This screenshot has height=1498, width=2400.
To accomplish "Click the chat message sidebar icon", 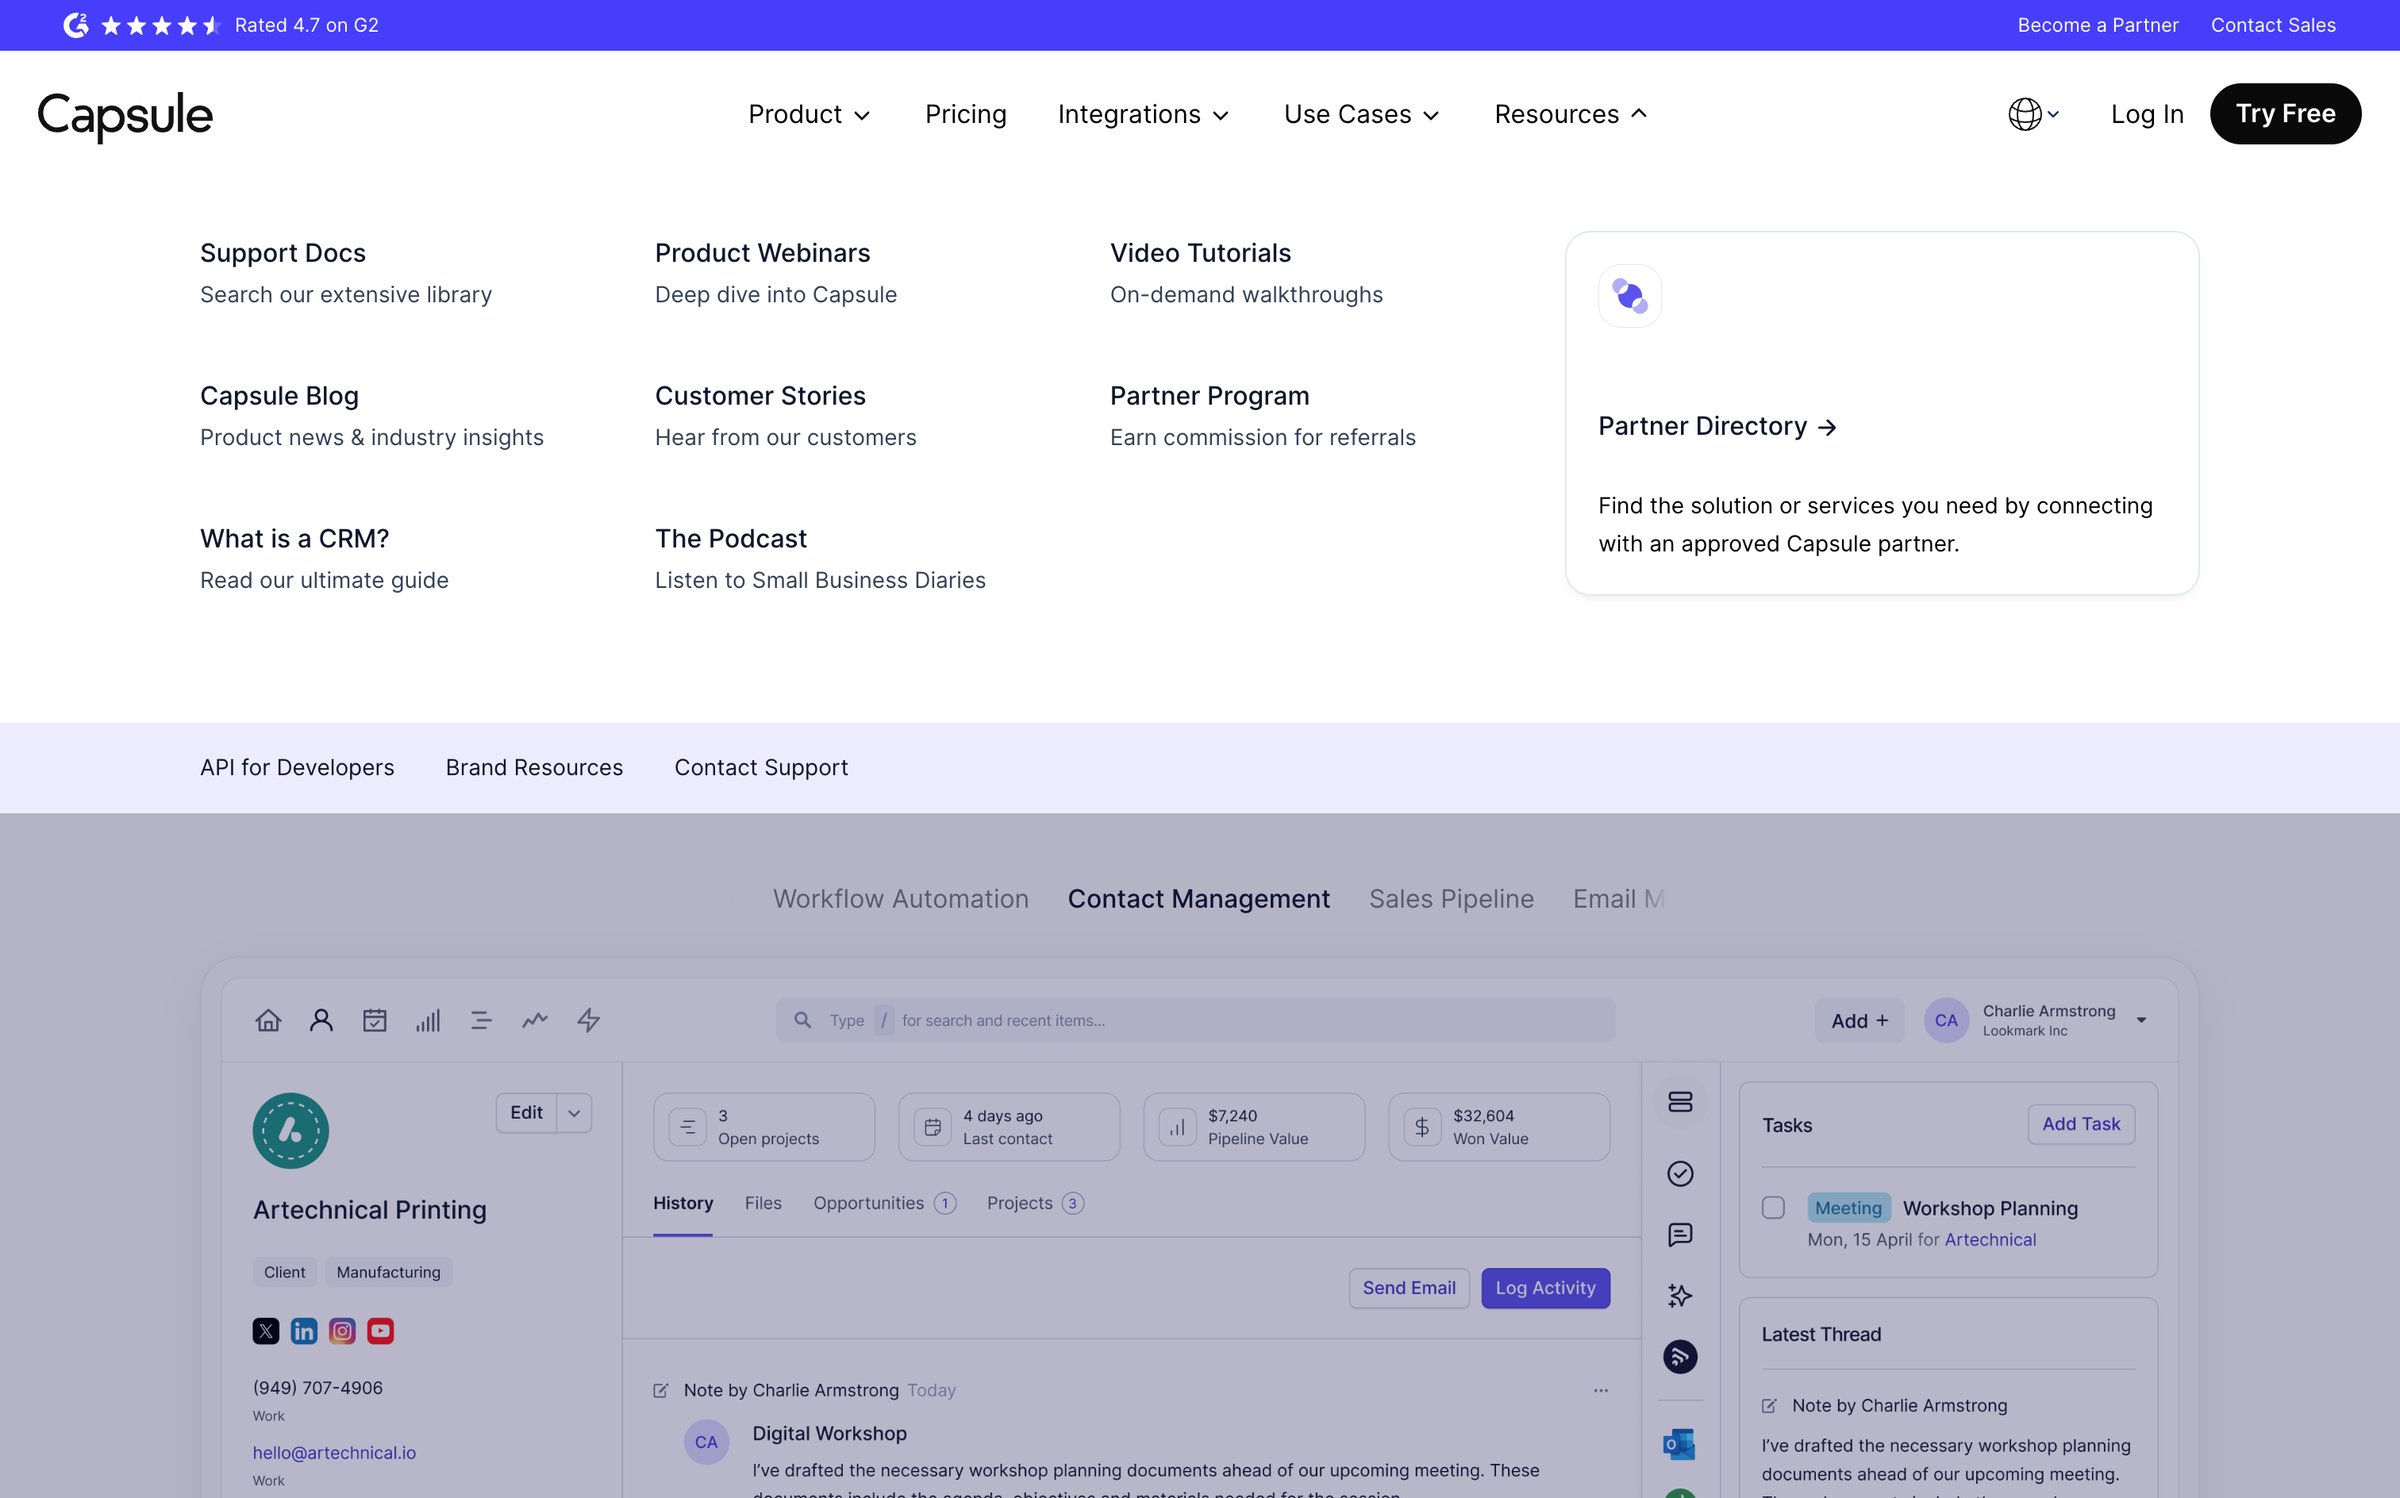I will coord(1680,1234).
